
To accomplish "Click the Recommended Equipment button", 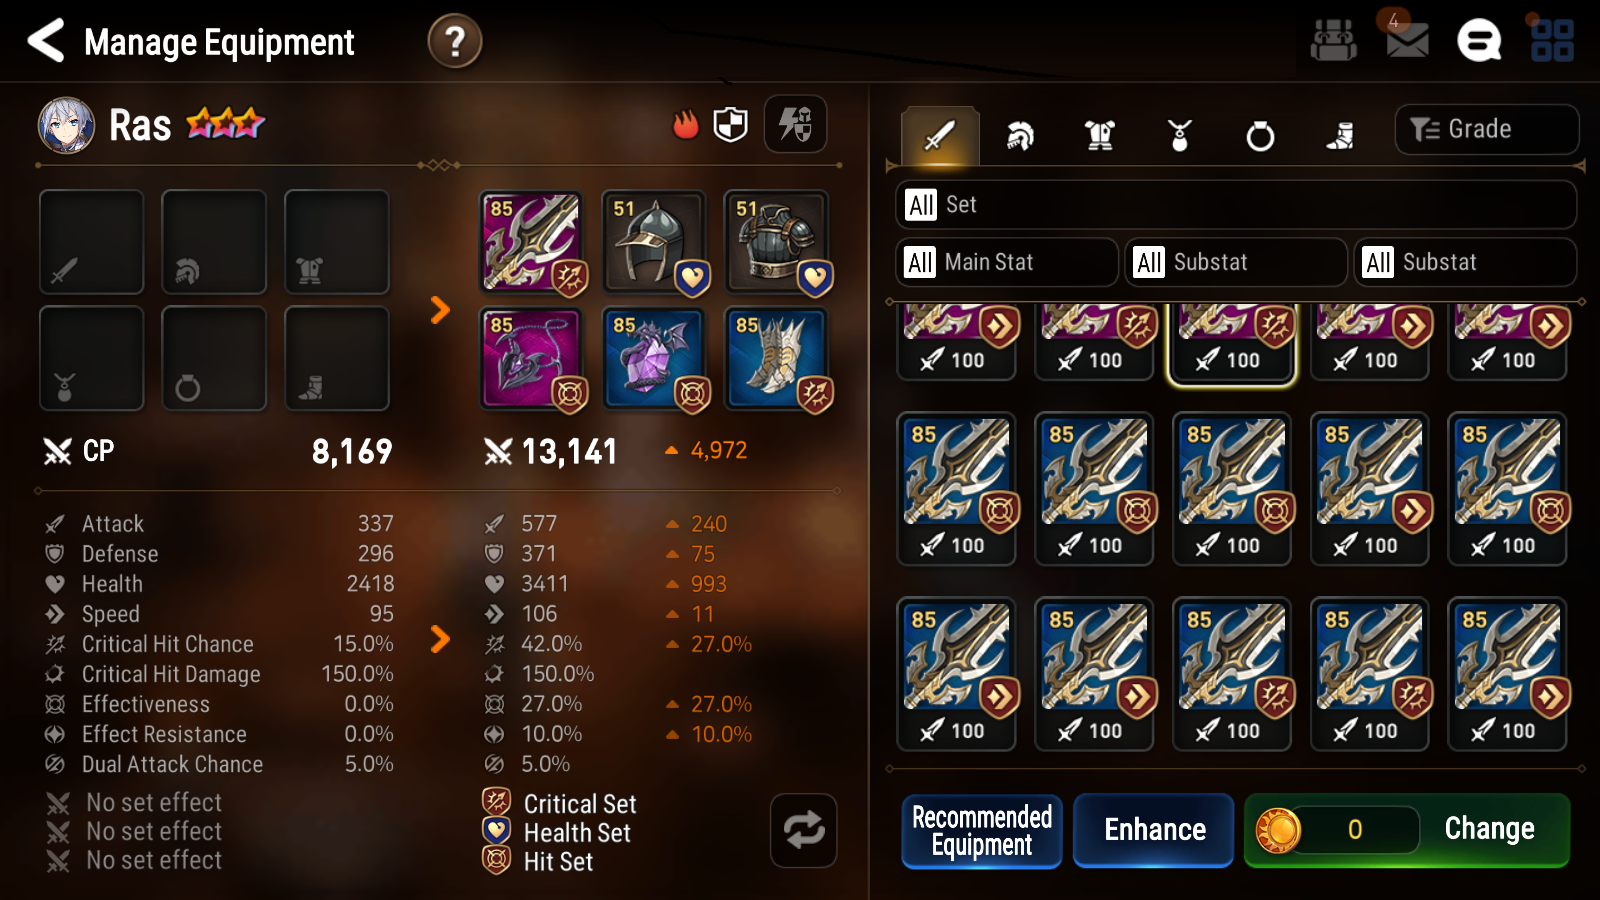I will click(x=982, y=831).
